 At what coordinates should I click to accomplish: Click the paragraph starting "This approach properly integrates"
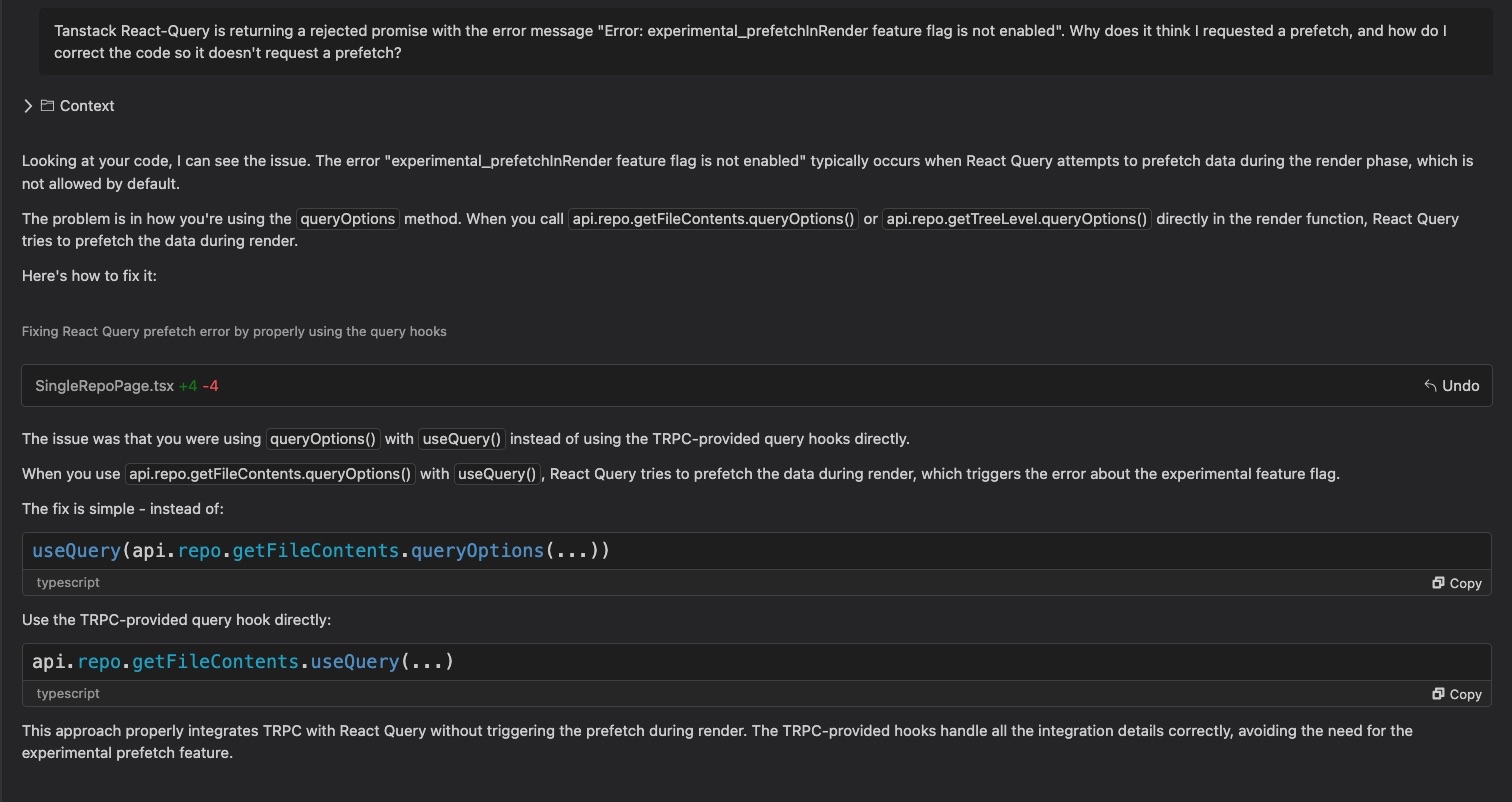coord(717,742)
